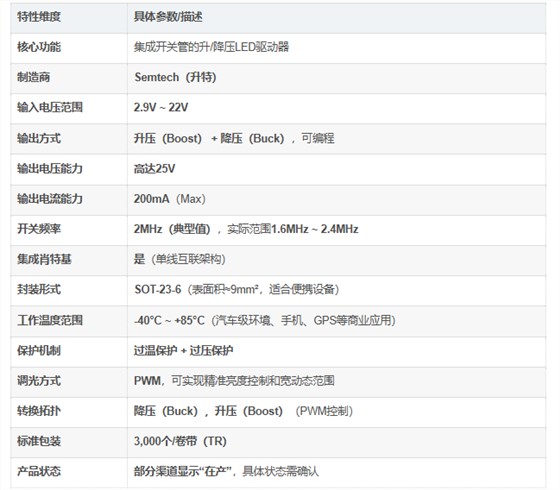Viewport: 560px width, 490px height.
Task: Select the '调光方式' row label
Action: 39,380
